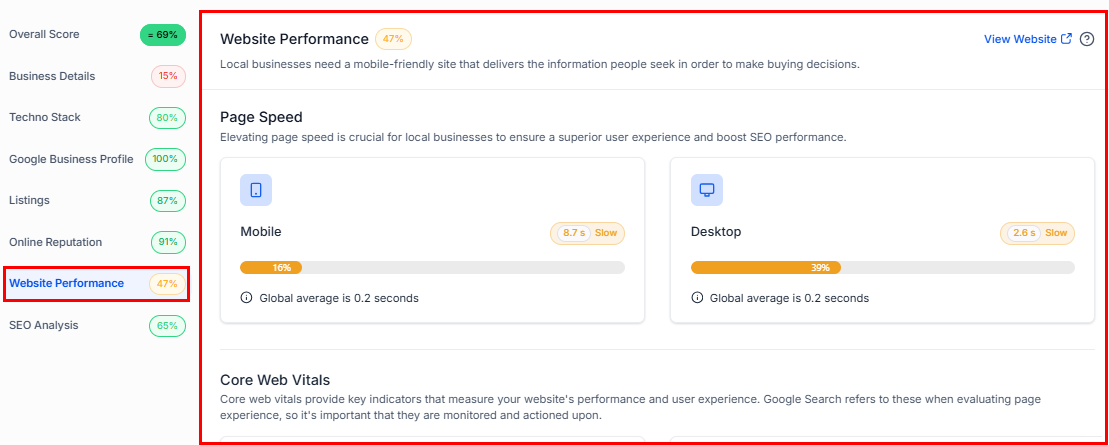This screenshot has height=445, width=1109.
Task: Click the 8.7 s Slow badge
Action: coord(588,233)
